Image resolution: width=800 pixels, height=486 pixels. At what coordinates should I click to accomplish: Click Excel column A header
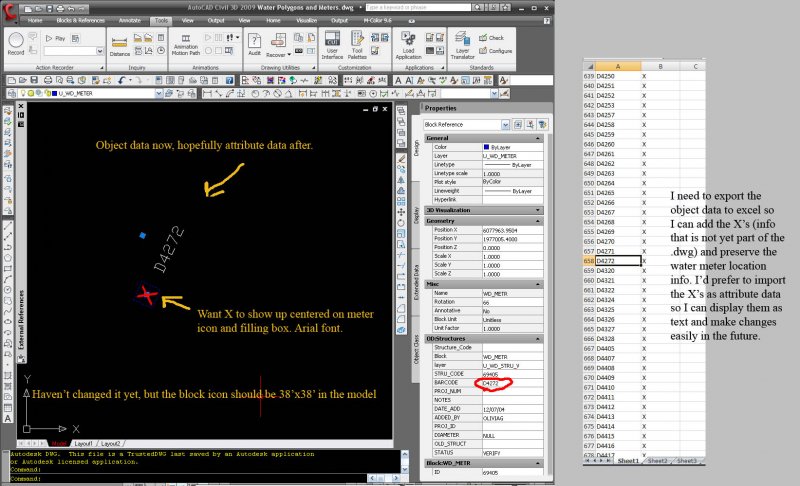point(617,66)
